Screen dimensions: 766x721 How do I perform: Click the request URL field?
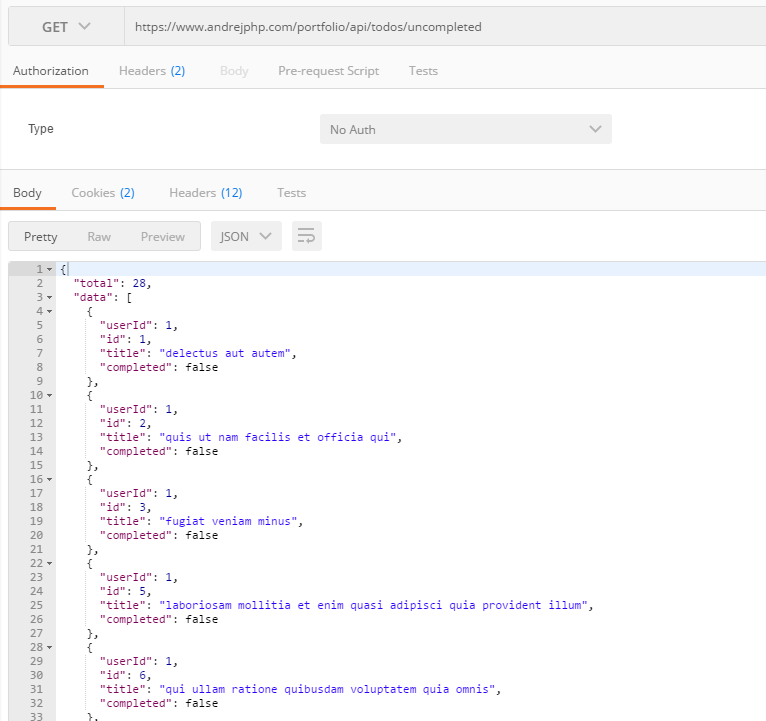pos(445,27)
